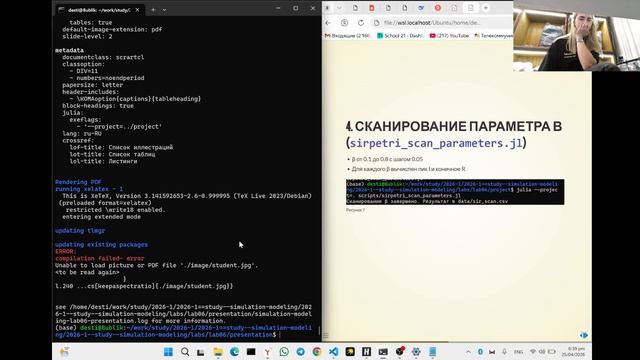Close the desti@Bublik terminal tab
The image size is (640, 360).
pyautogui.click(x=138, y=10)
